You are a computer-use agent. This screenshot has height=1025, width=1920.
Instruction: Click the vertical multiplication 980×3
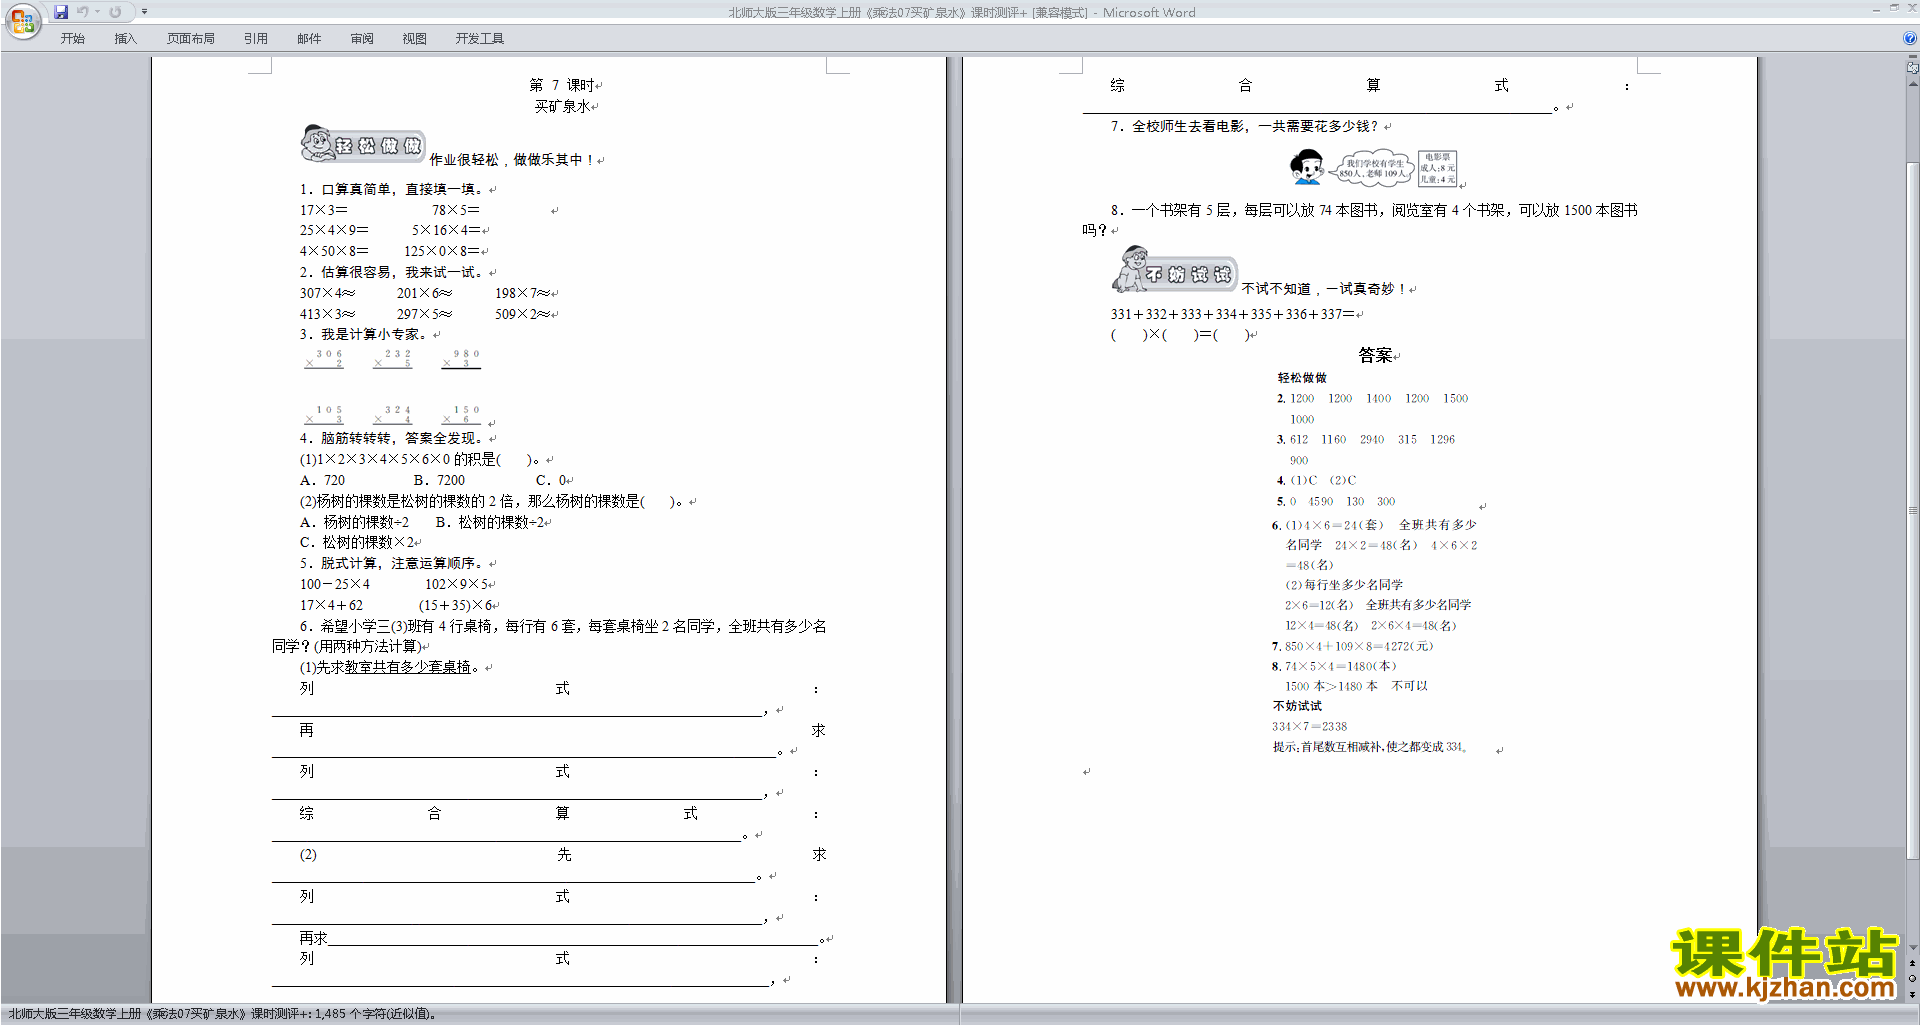461,359
